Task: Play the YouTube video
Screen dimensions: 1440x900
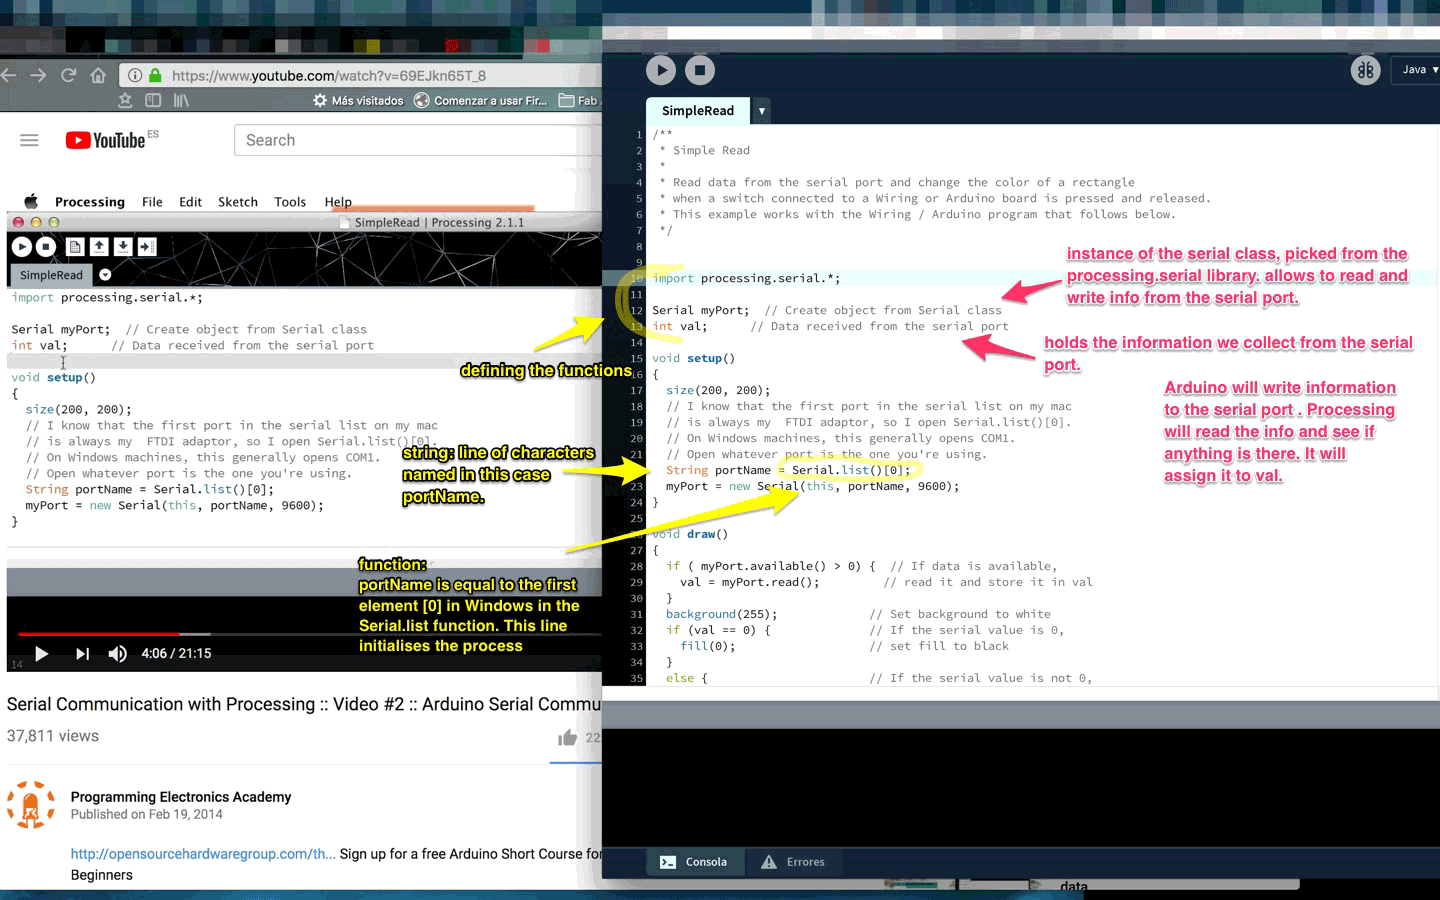Action: click(x=41, y=654)
